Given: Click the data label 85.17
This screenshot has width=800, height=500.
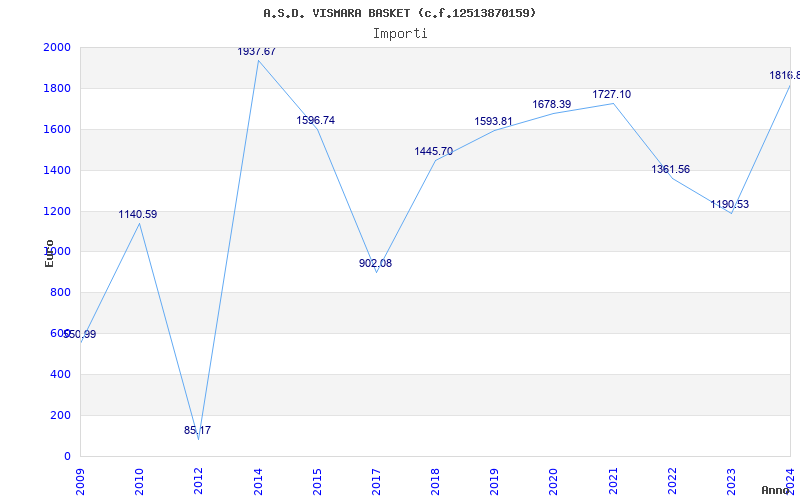Looking at the screenshot, I should pos(197,431).
